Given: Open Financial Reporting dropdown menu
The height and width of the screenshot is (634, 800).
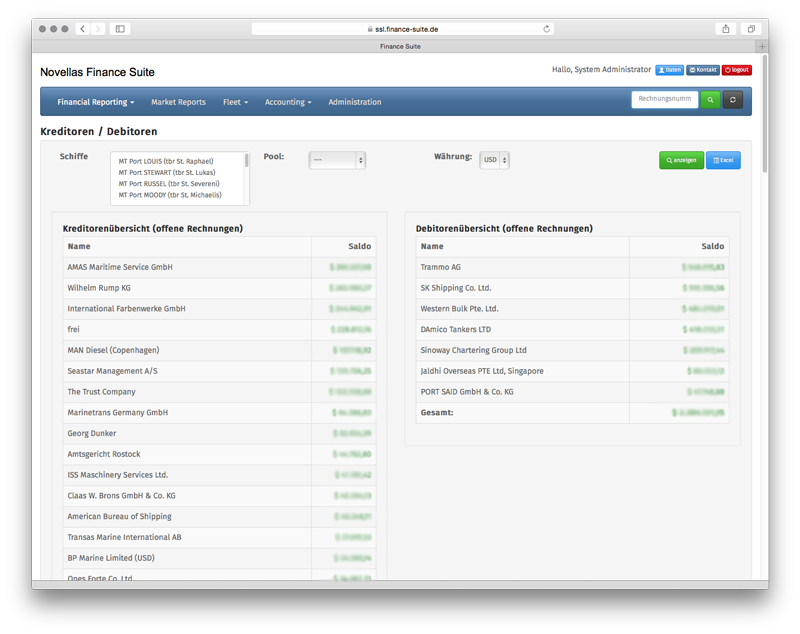Looking at the screenshot, I should click(x=95, y=102).
